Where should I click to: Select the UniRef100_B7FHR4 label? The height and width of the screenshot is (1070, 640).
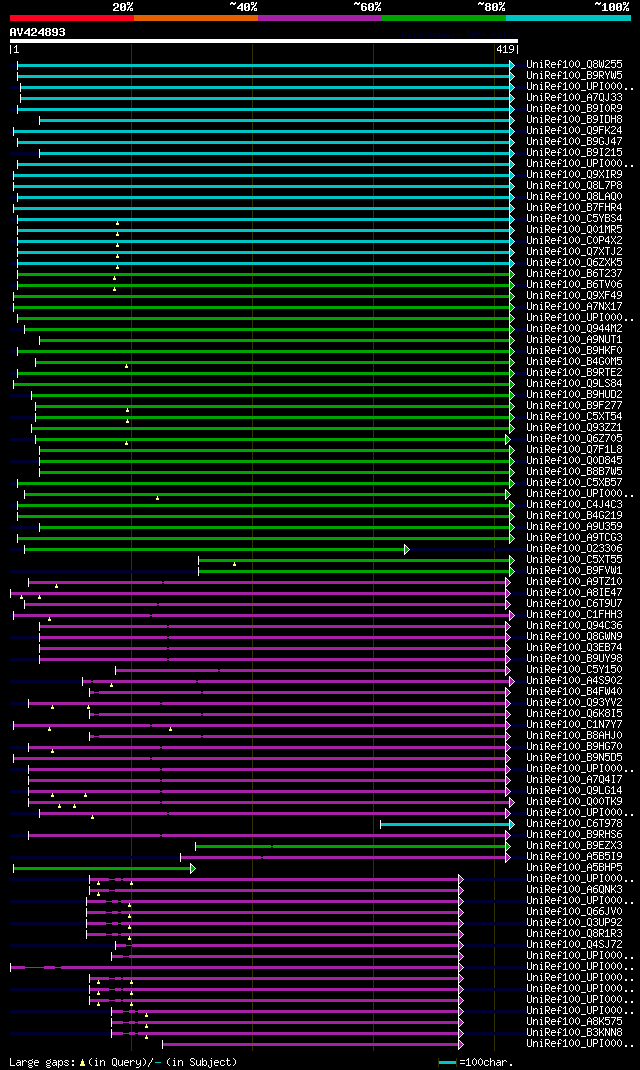click(574, 207)
